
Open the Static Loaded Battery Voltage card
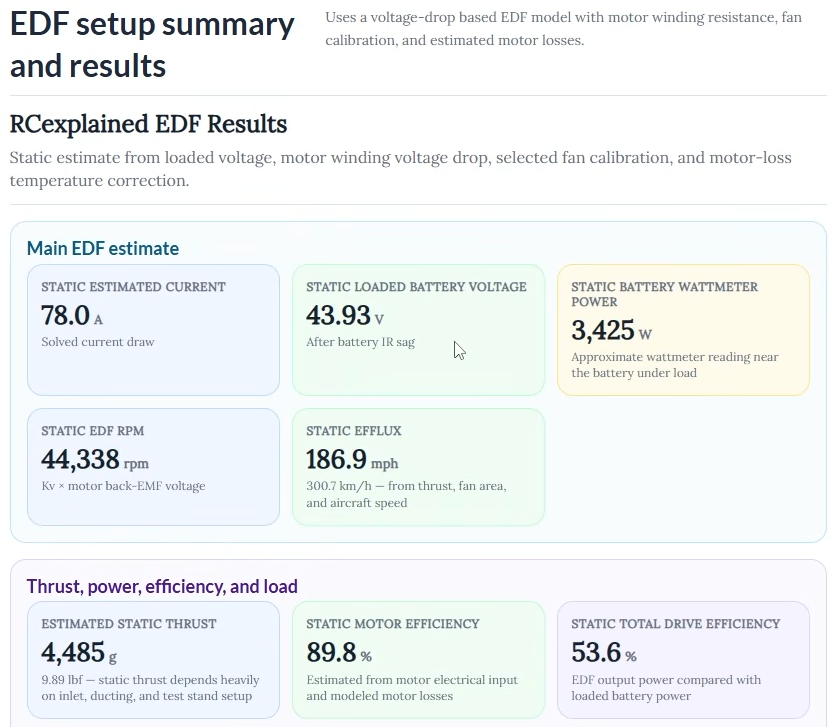[418, 330]
